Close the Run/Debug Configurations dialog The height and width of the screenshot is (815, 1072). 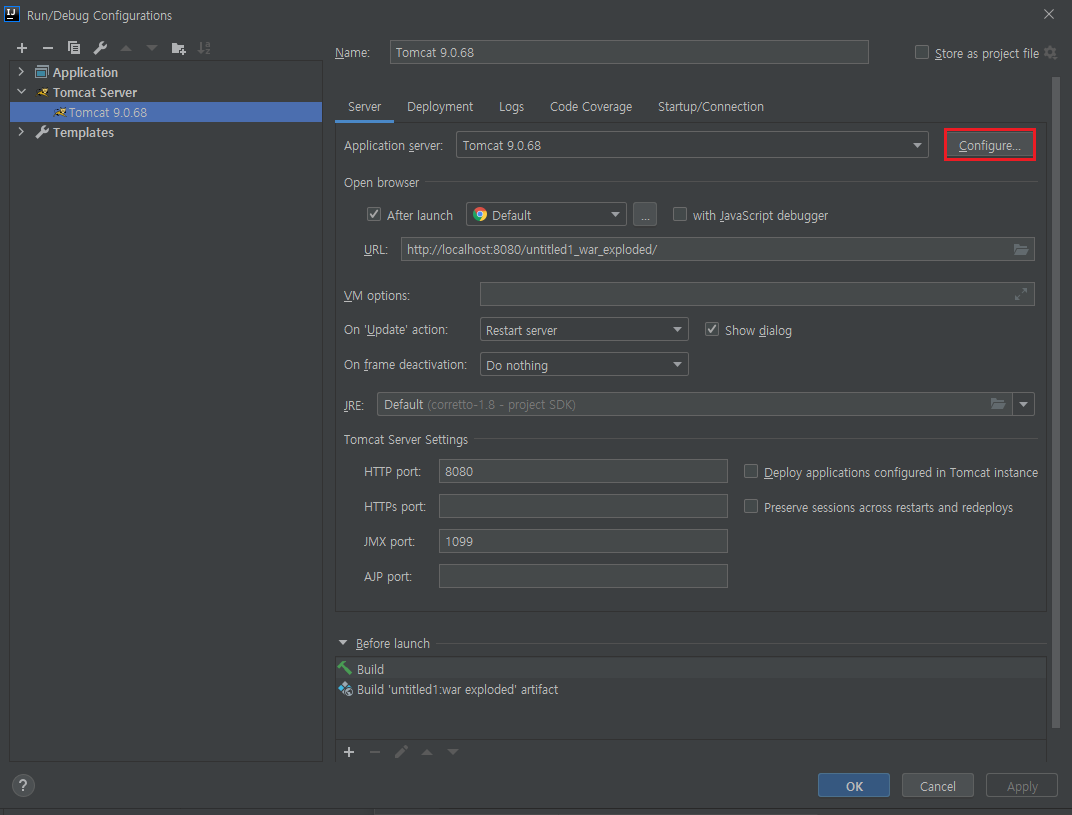point(1049,14)
